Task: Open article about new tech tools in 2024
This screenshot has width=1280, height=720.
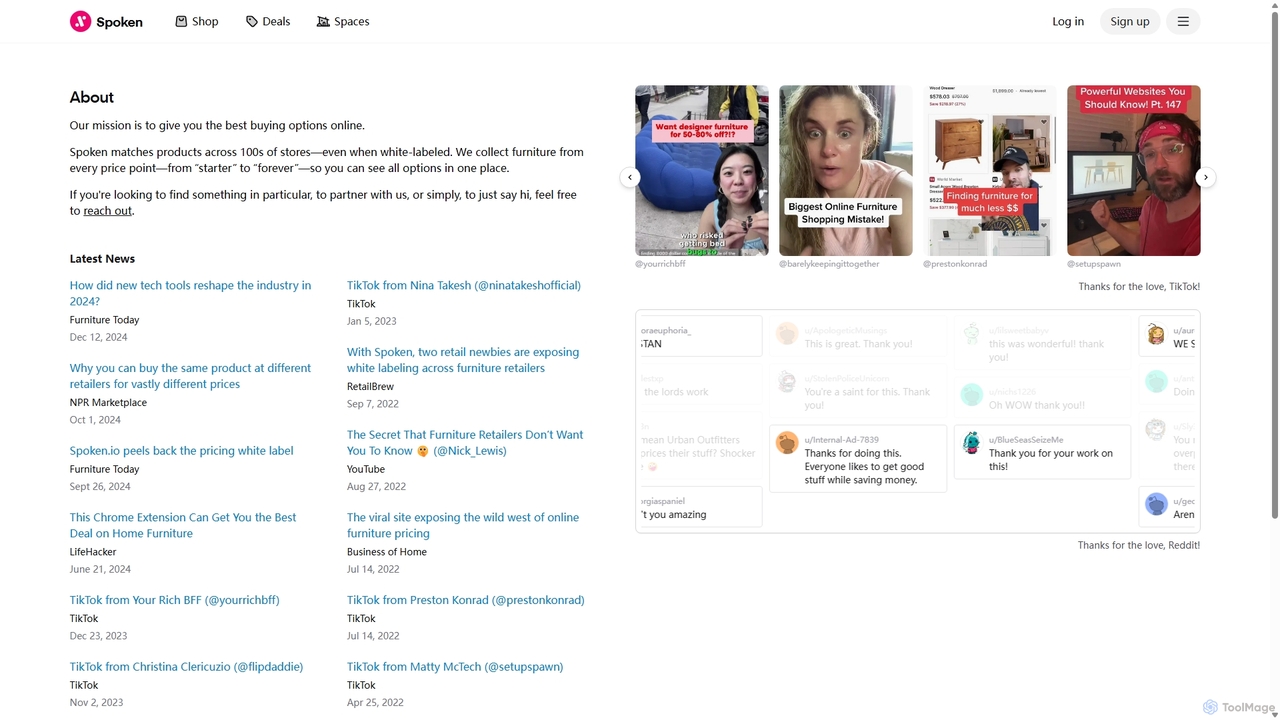Action: tap(190, 293)
